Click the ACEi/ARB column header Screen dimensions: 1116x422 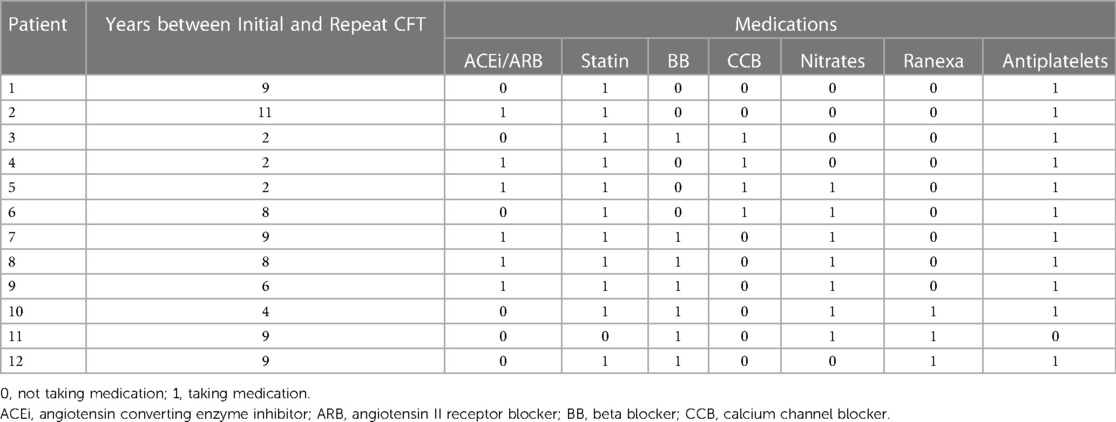click(x=503, y=61)
